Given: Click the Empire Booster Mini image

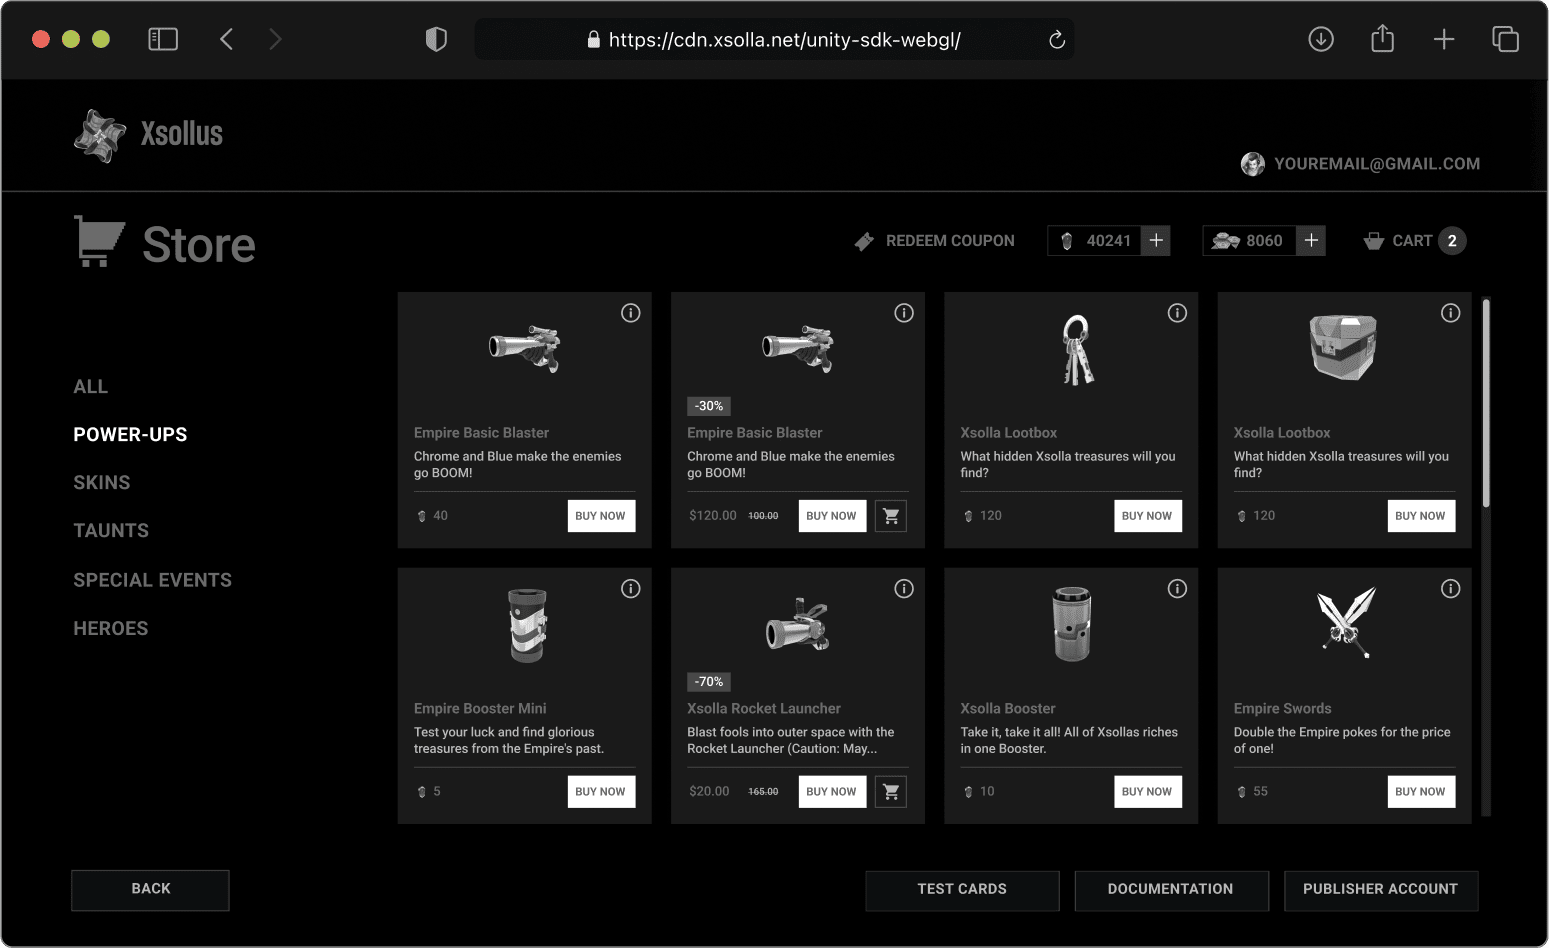Looking at the screenshot, I should 527,626.
